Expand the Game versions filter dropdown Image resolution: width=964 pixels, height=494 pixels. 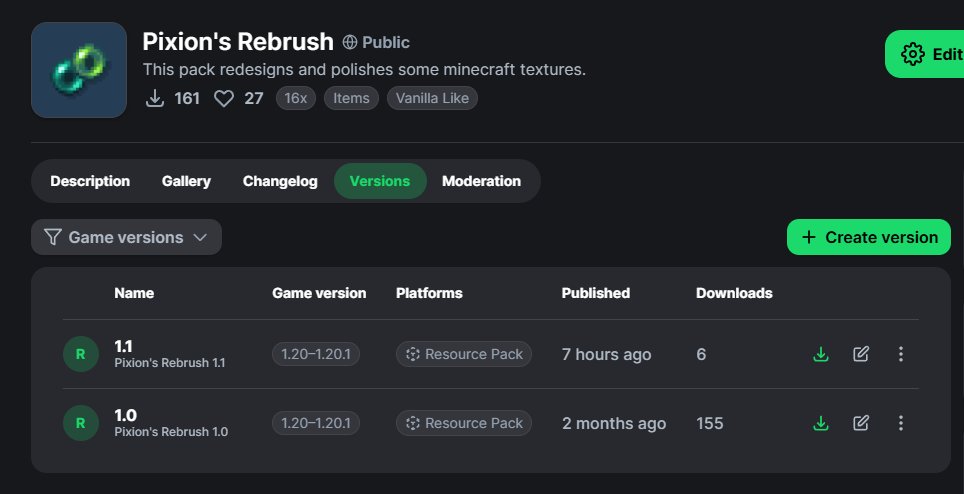[x=126, y=237]
